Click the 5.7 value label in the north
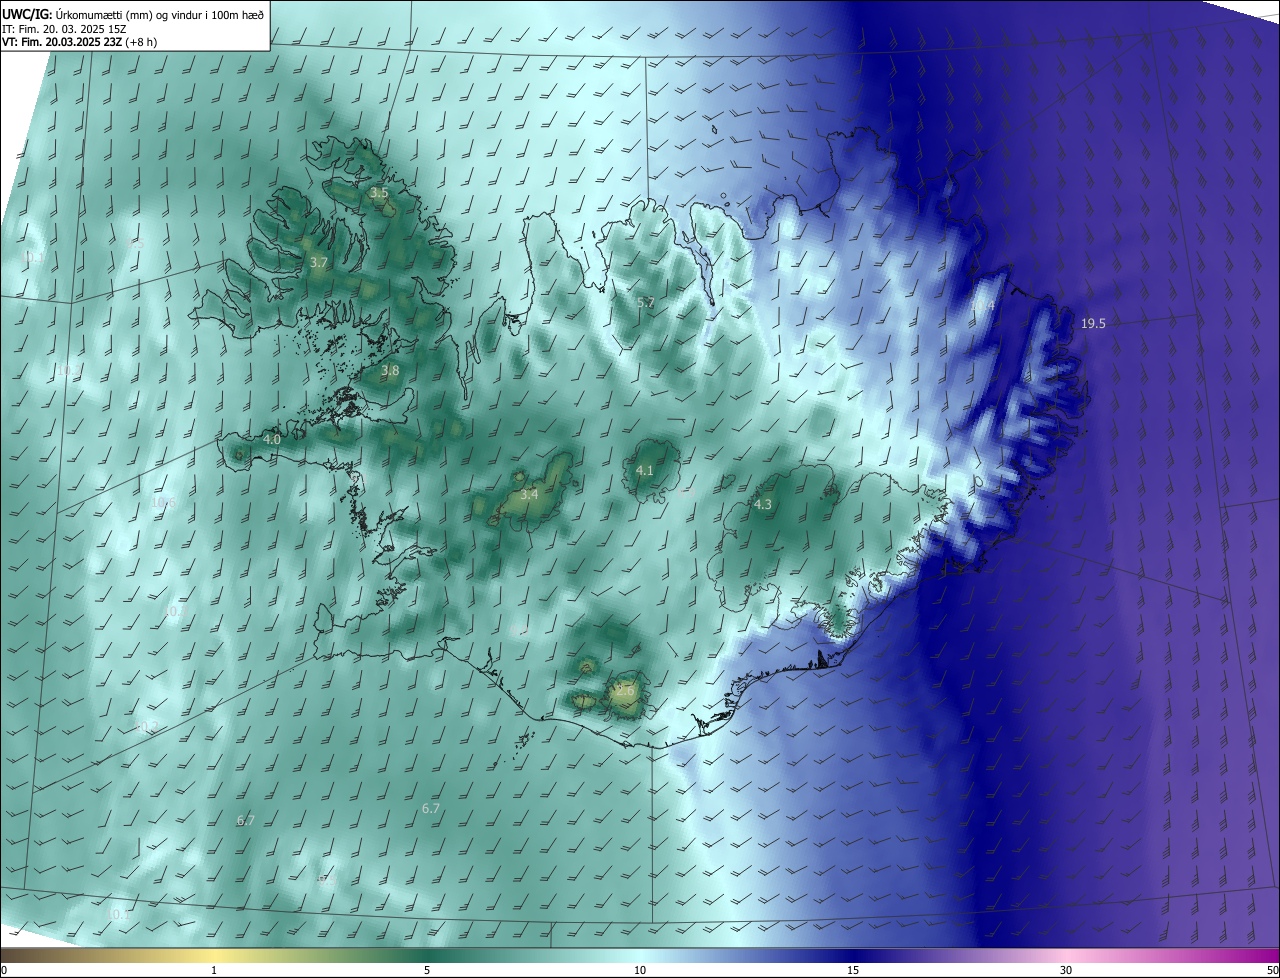Image resolution: width=1280 pixels, height=978 pixels. click(x=646, y=302)
